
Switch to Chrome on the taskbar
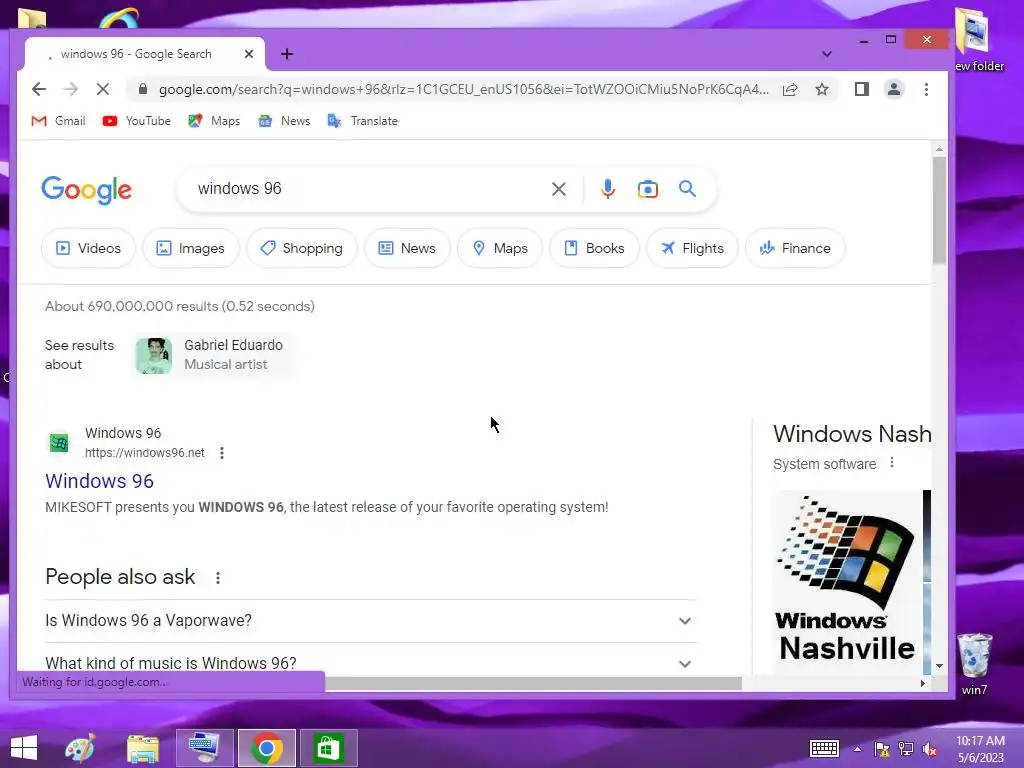point(266,748)
